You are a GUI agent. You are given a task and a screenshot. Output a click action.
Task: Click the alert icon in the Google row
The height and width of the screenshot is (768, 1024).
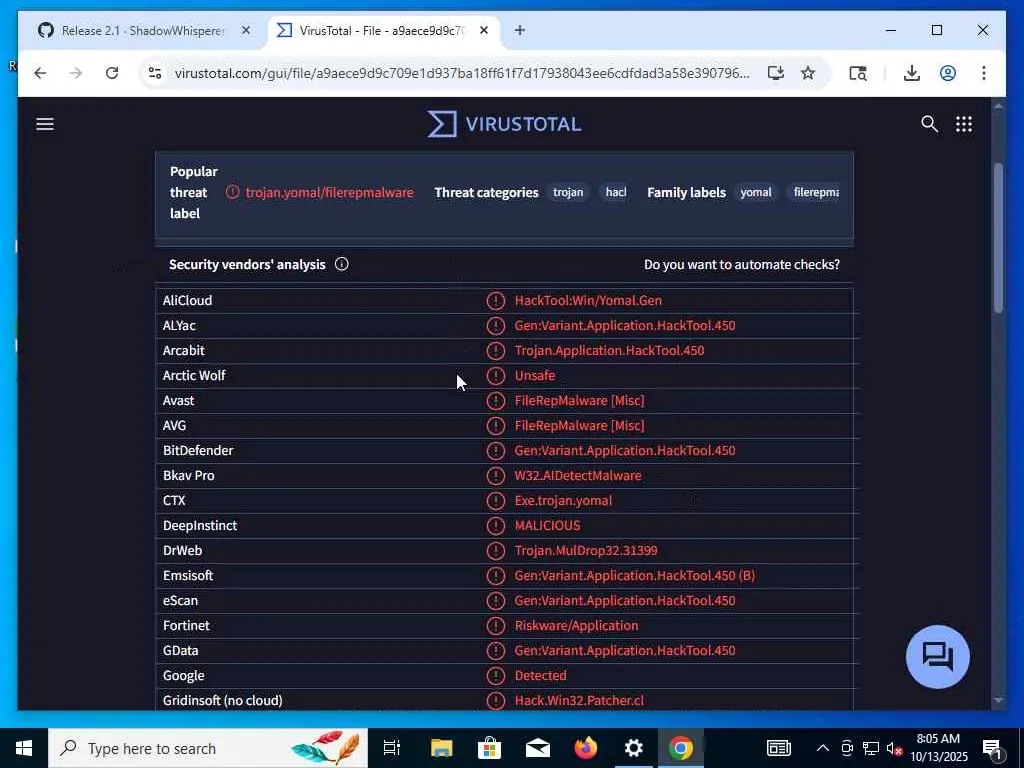[496, 675]
